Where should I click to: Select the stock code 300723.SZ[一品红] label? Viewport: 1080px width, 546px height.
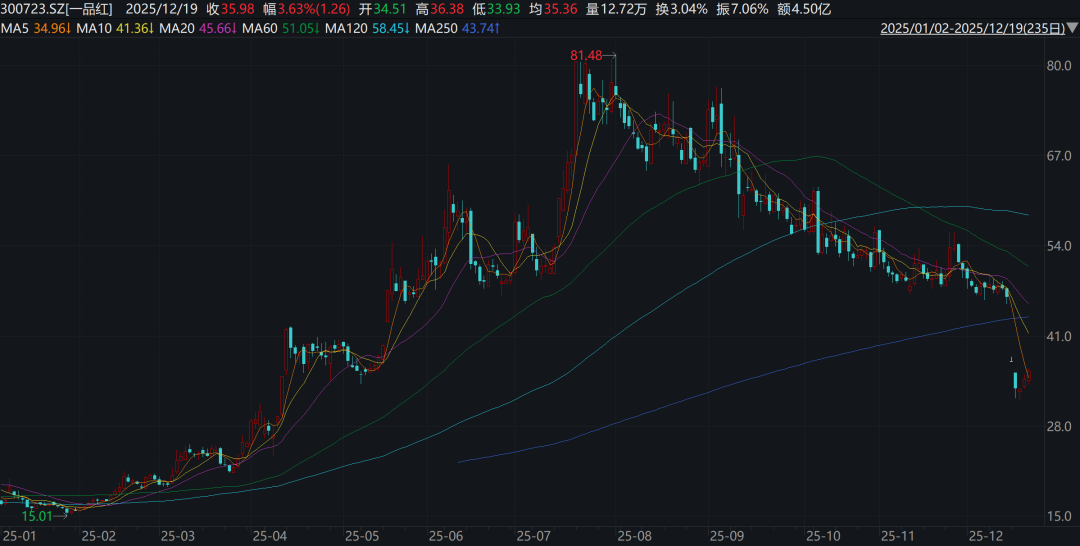[x=56, y=10]
